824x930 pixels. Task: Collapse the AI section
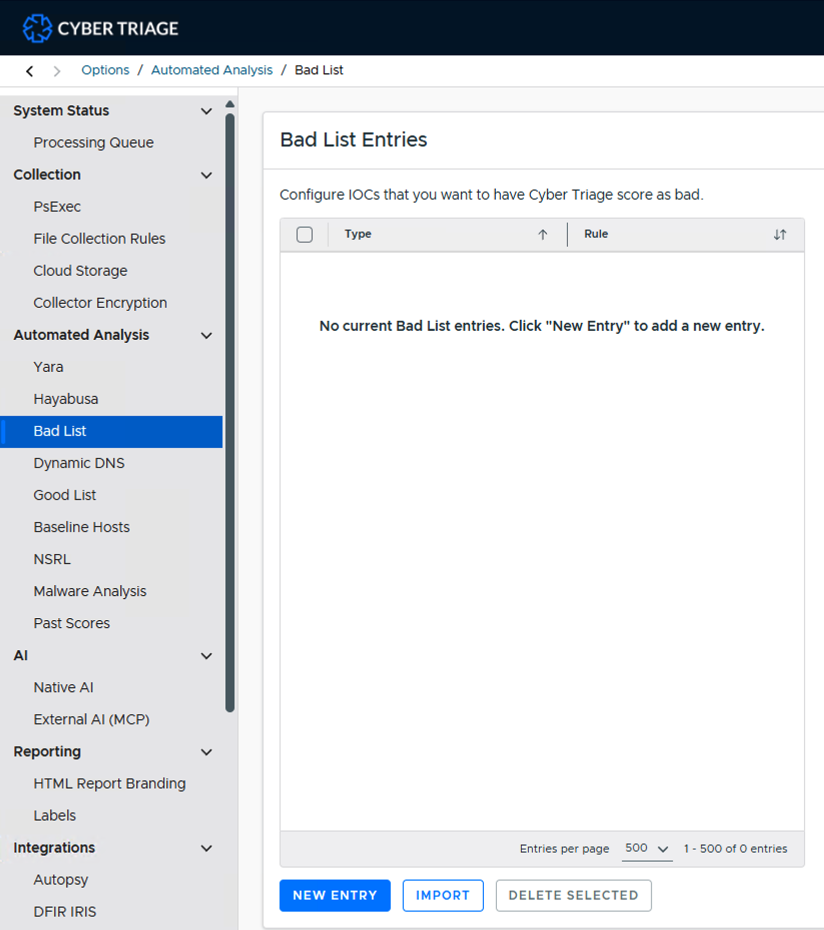coord(206,655)
